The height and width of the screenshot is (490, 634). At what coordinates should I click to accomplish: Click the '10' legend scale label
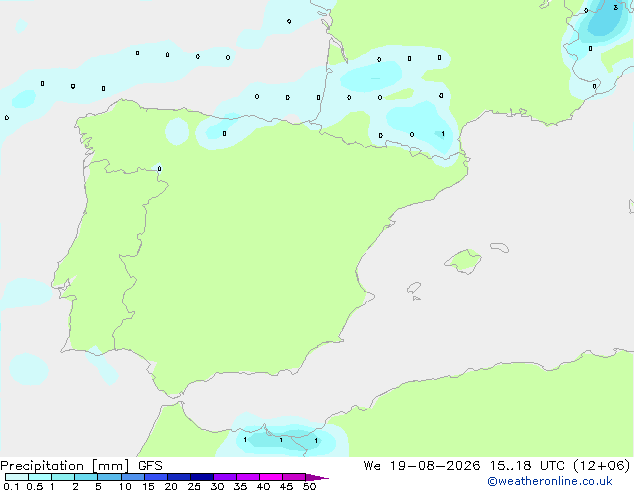click(x=125, y=486)
